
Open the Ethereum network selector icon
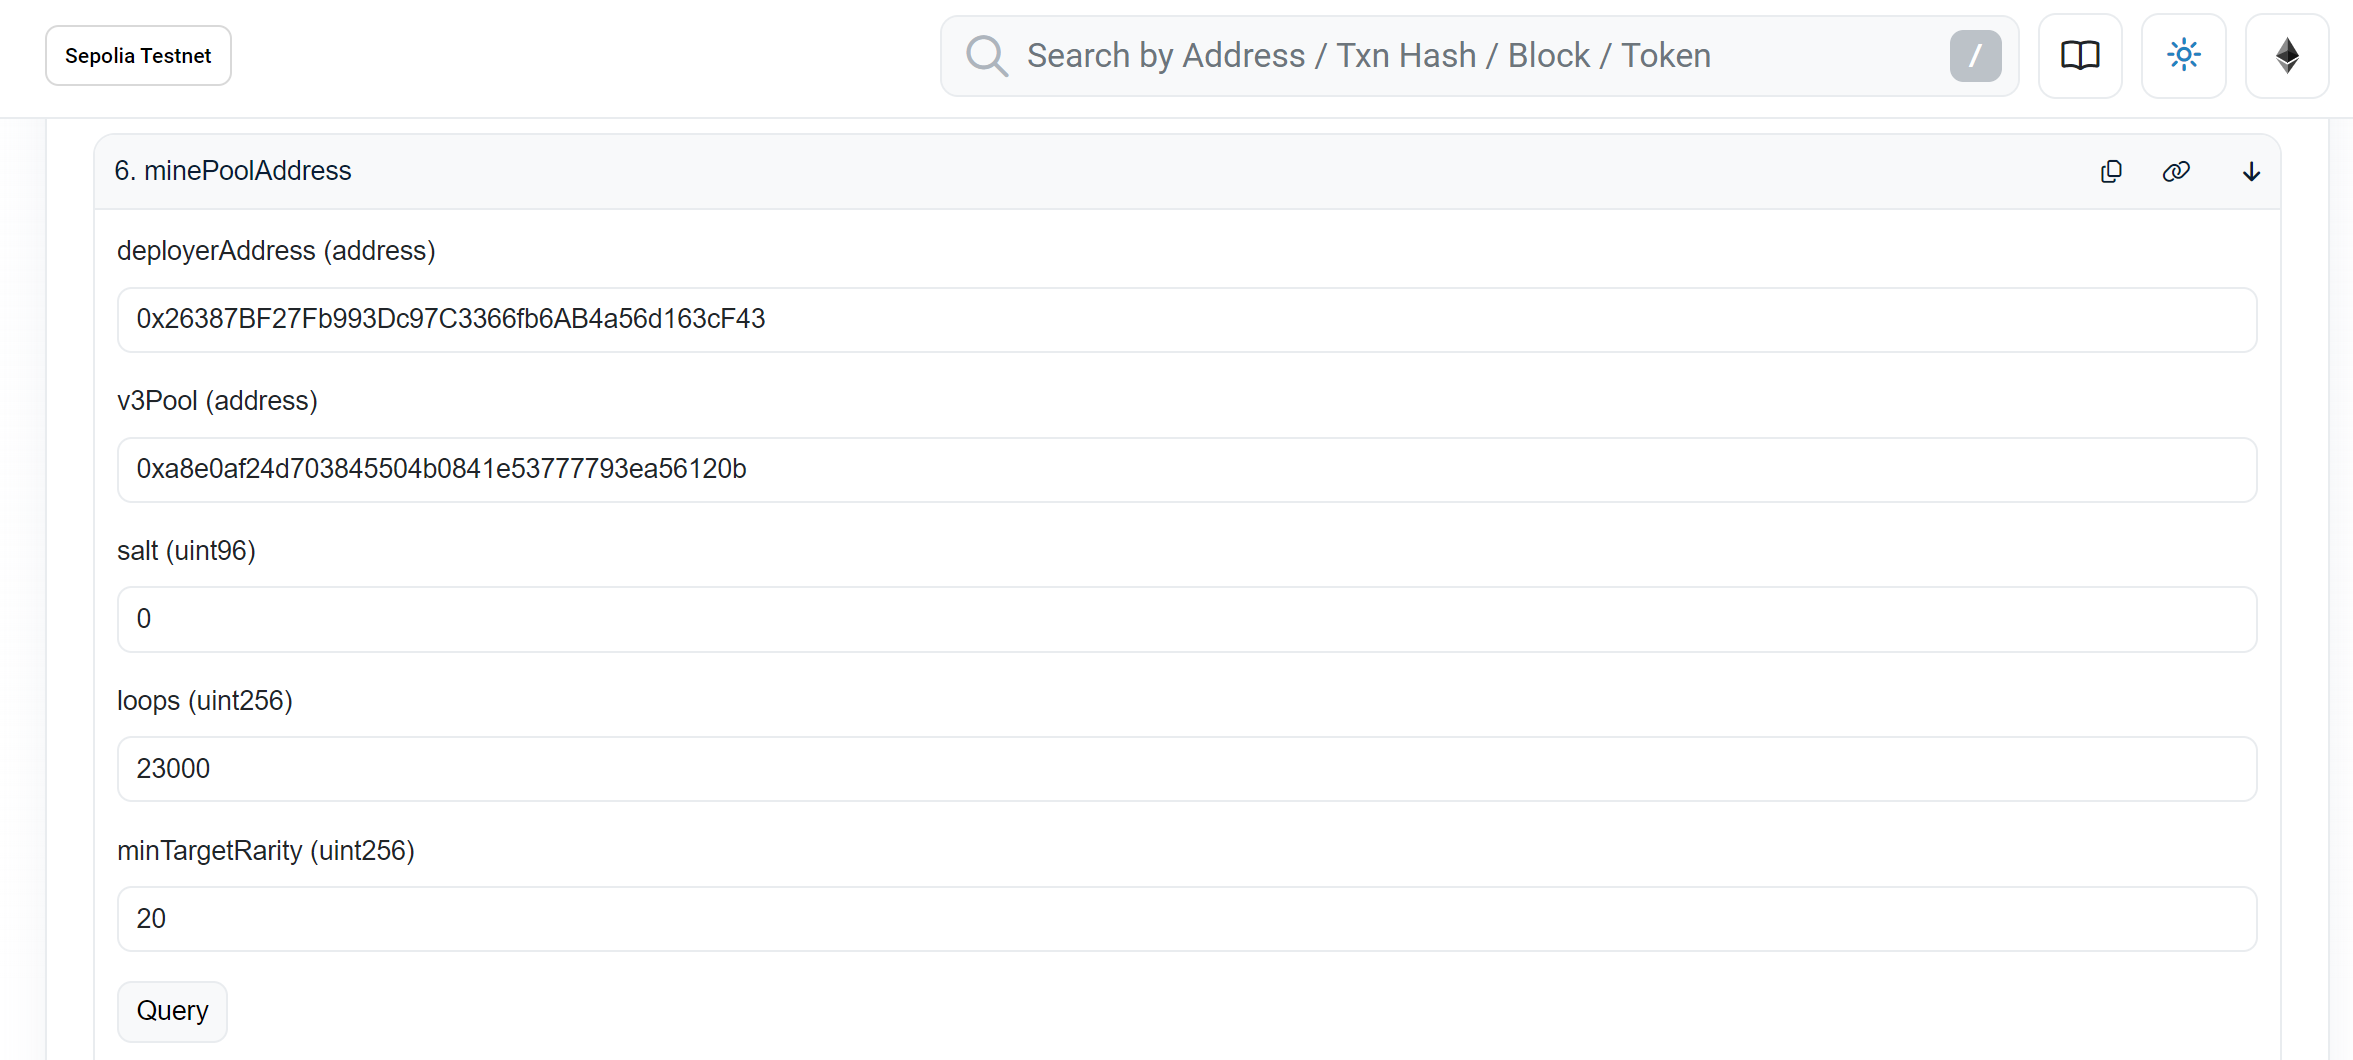[2287, 56]
